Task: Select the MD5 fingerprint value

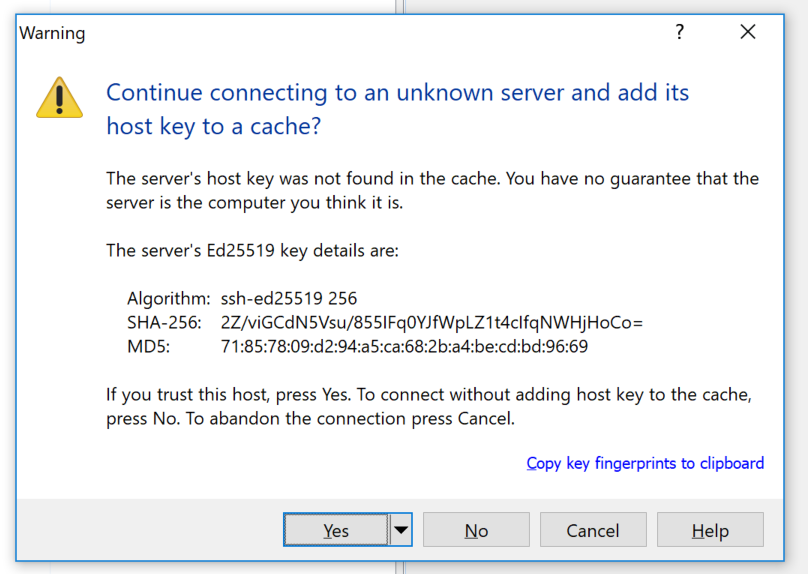Action: pos(404,347)
